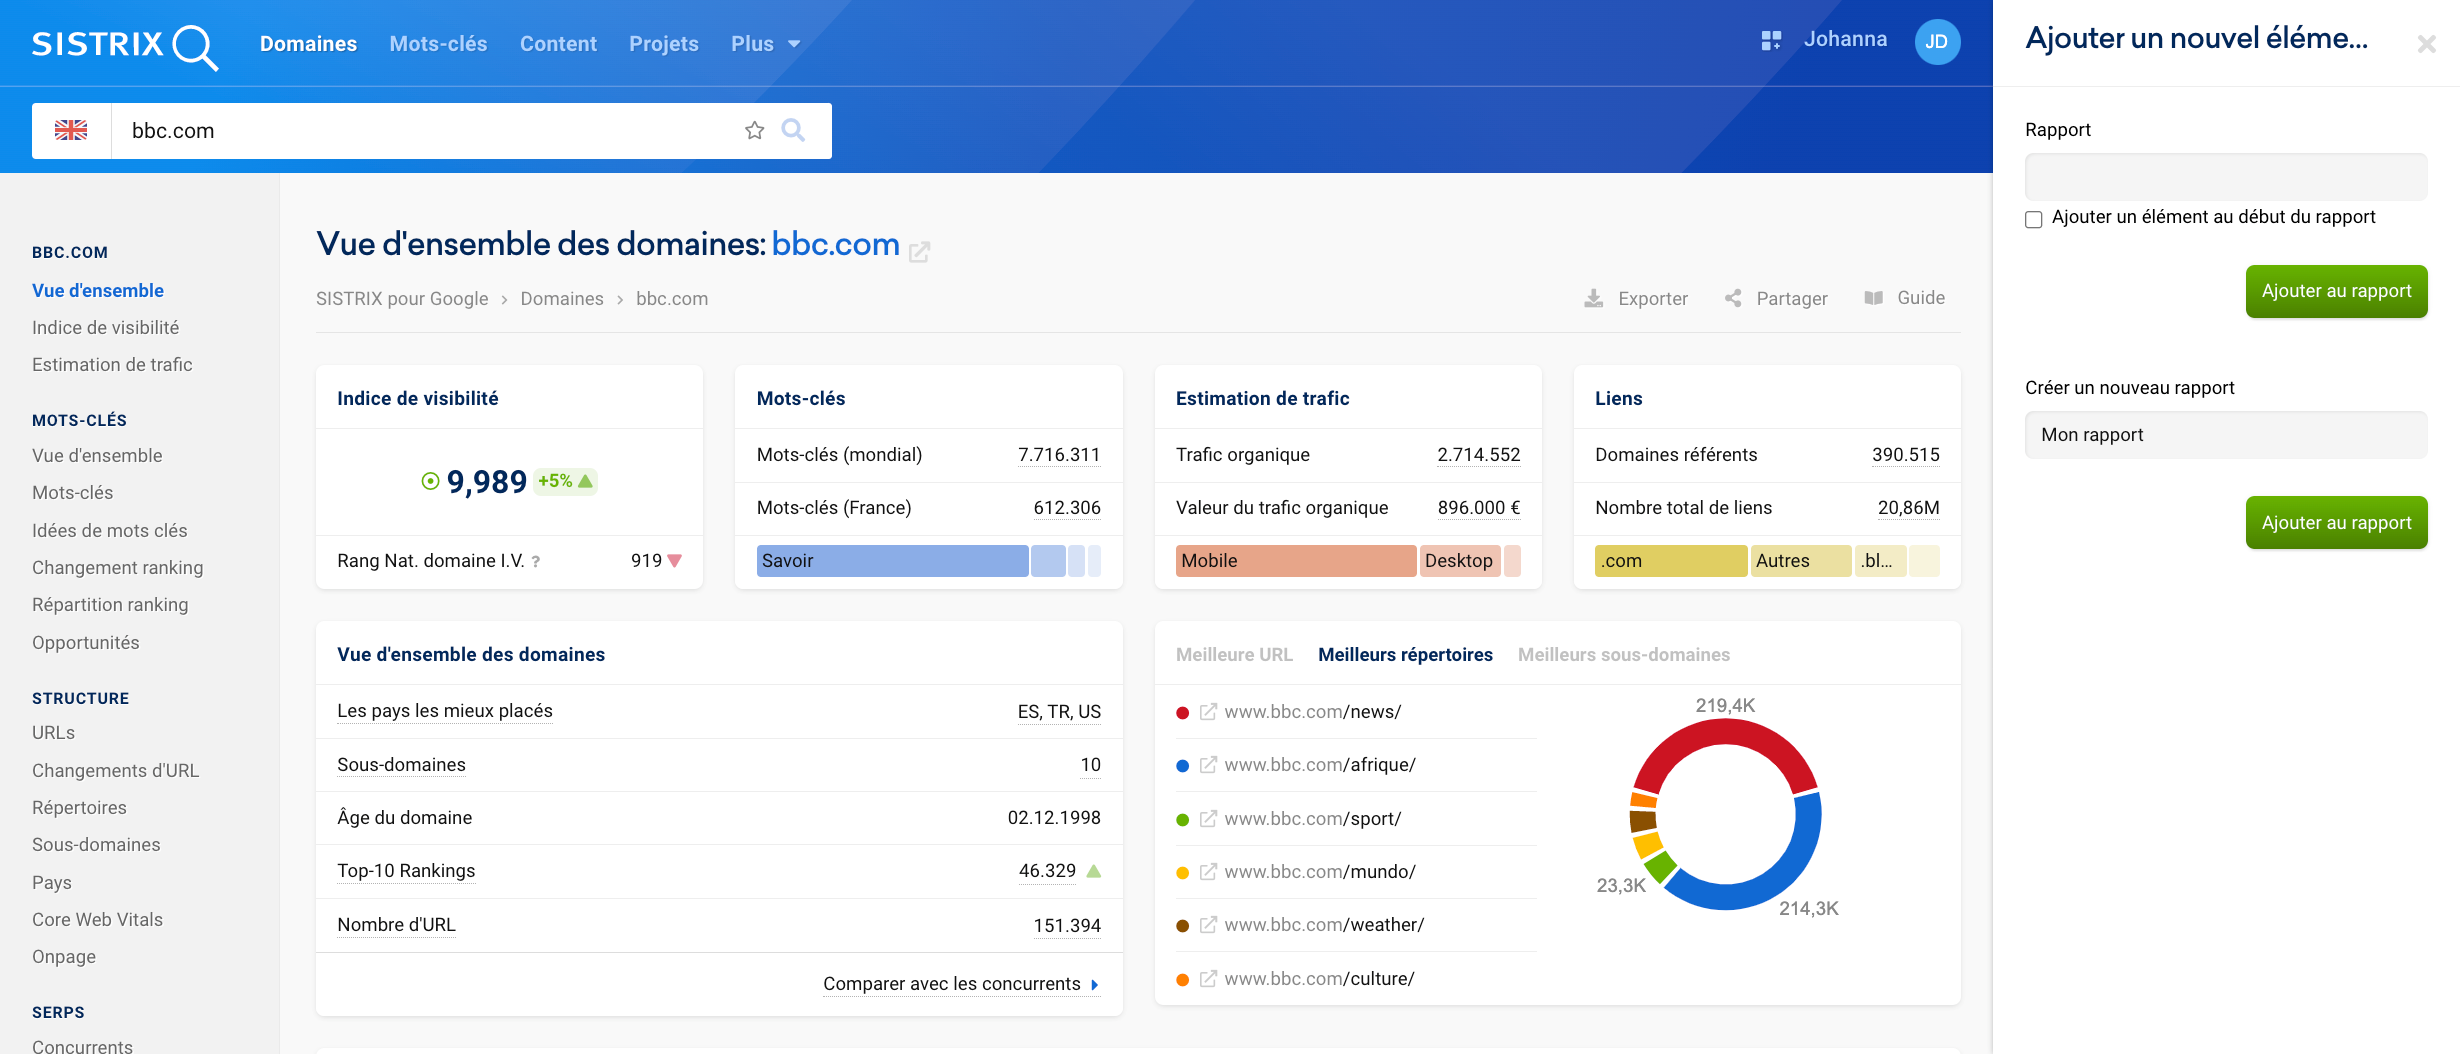Open the Mots-clés top menu
The width and height of the screenshot is (2460, 1054).
(438, 44)
